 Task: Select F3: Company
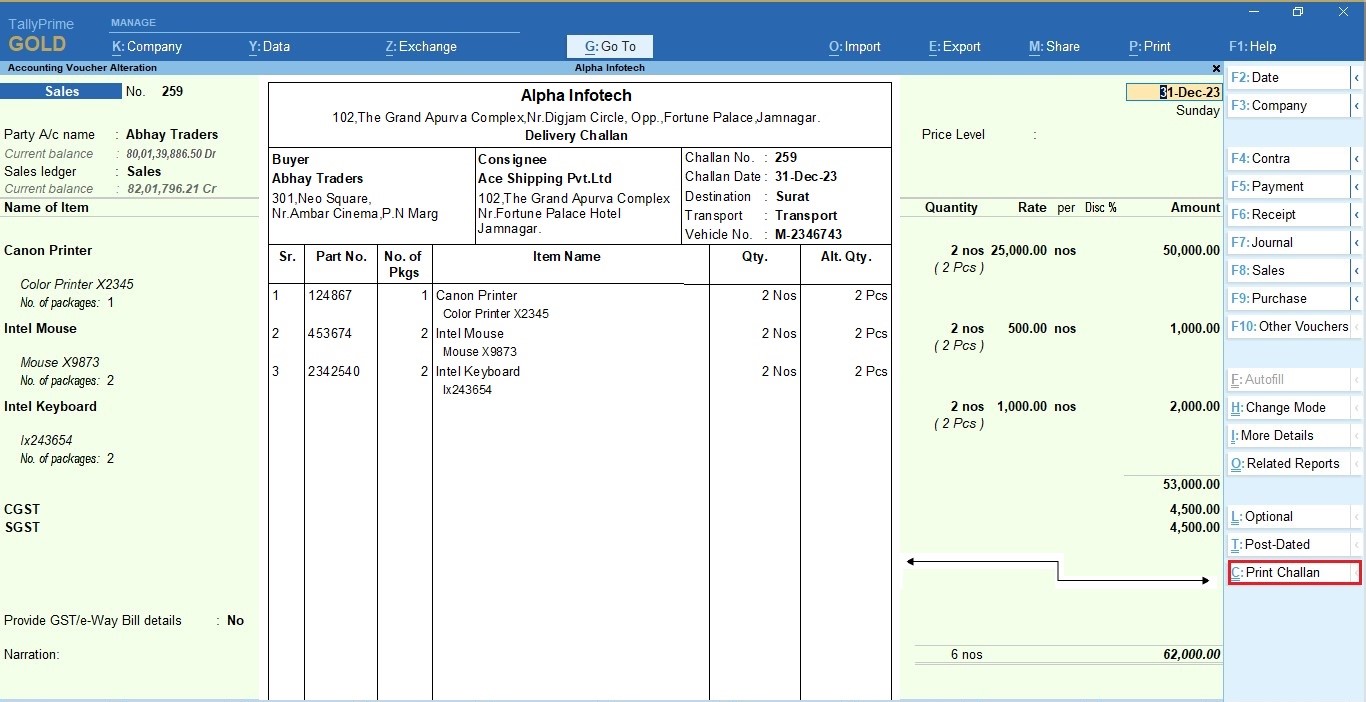pos(1290,105)
